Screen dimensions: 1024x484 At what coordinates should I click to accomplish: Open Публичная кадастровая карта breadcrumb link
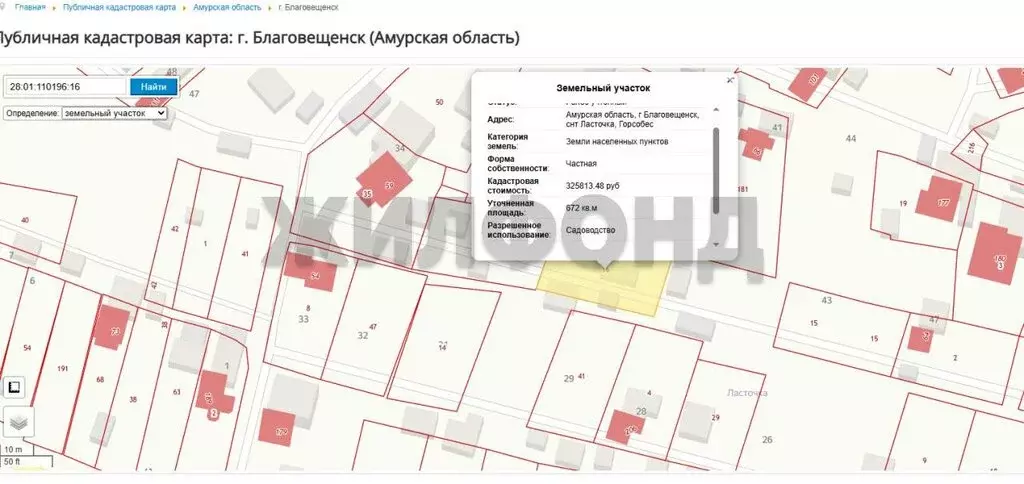point(120,7)
